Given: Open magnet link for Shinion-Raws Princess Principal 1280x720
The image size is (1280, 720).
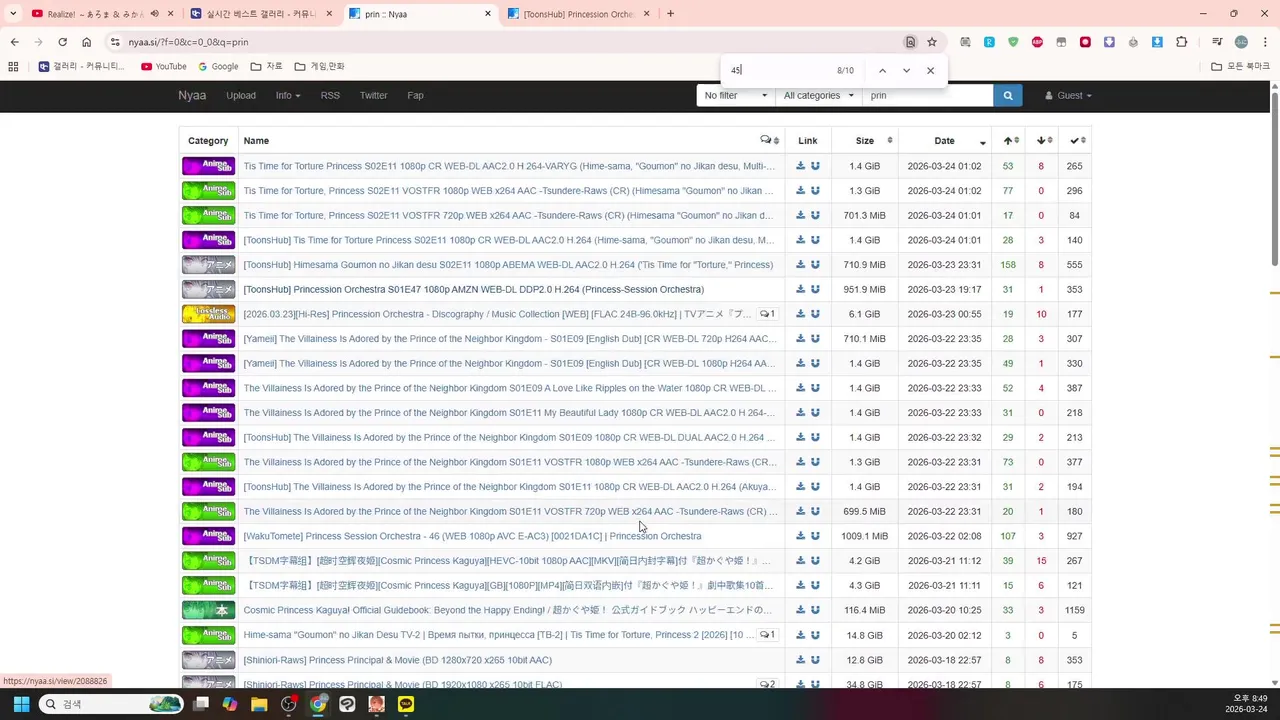Looking at the screenshot, I should point(815,660).
